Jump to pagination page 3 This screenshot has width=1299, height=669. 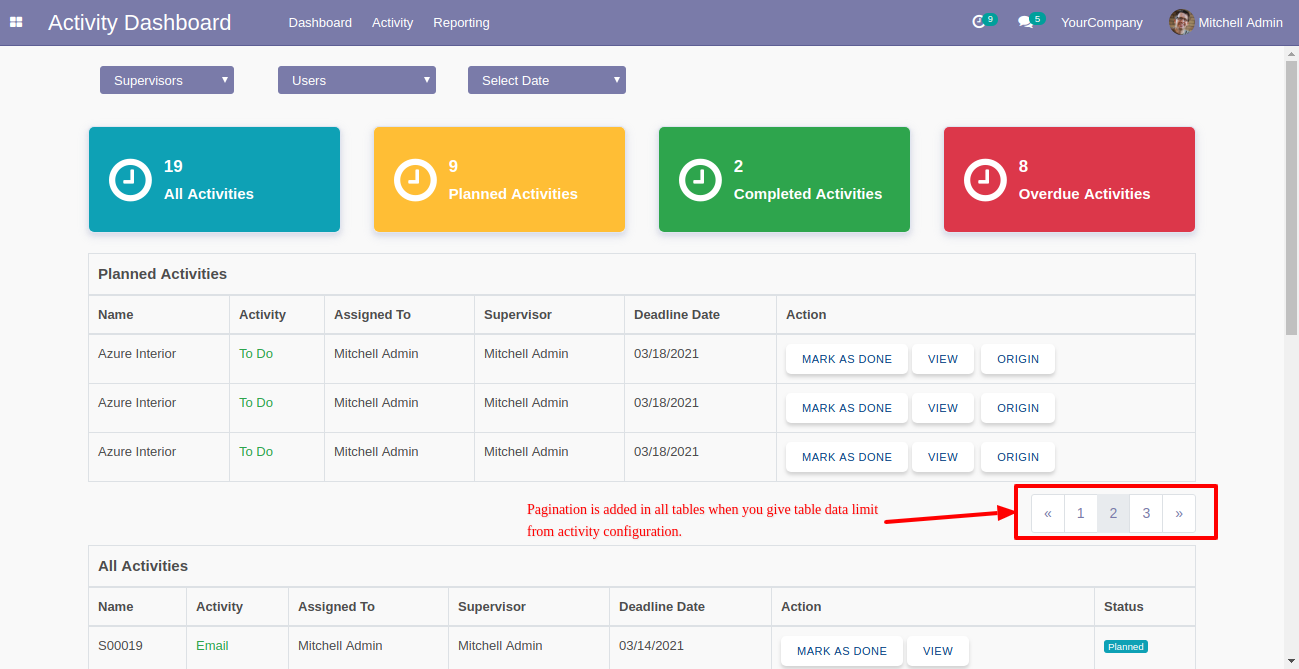click(1146, 513)
